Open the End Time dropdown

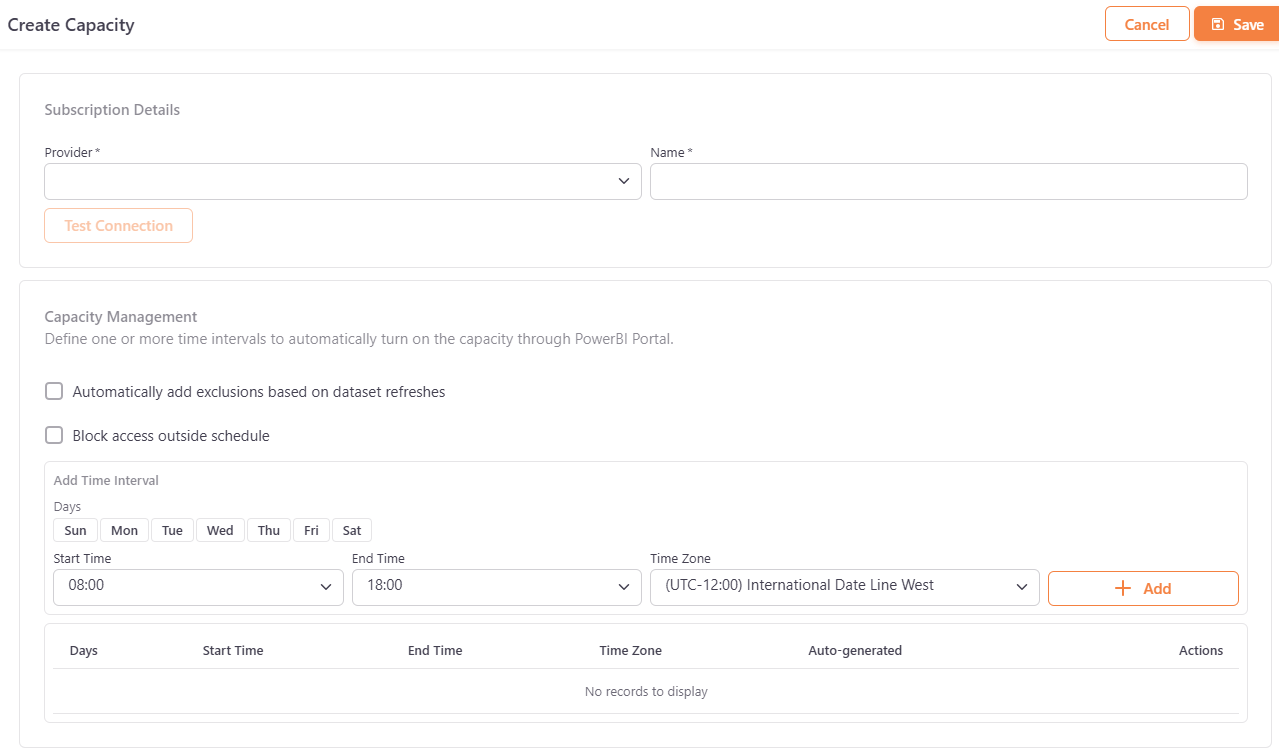[x=496, y=586]
